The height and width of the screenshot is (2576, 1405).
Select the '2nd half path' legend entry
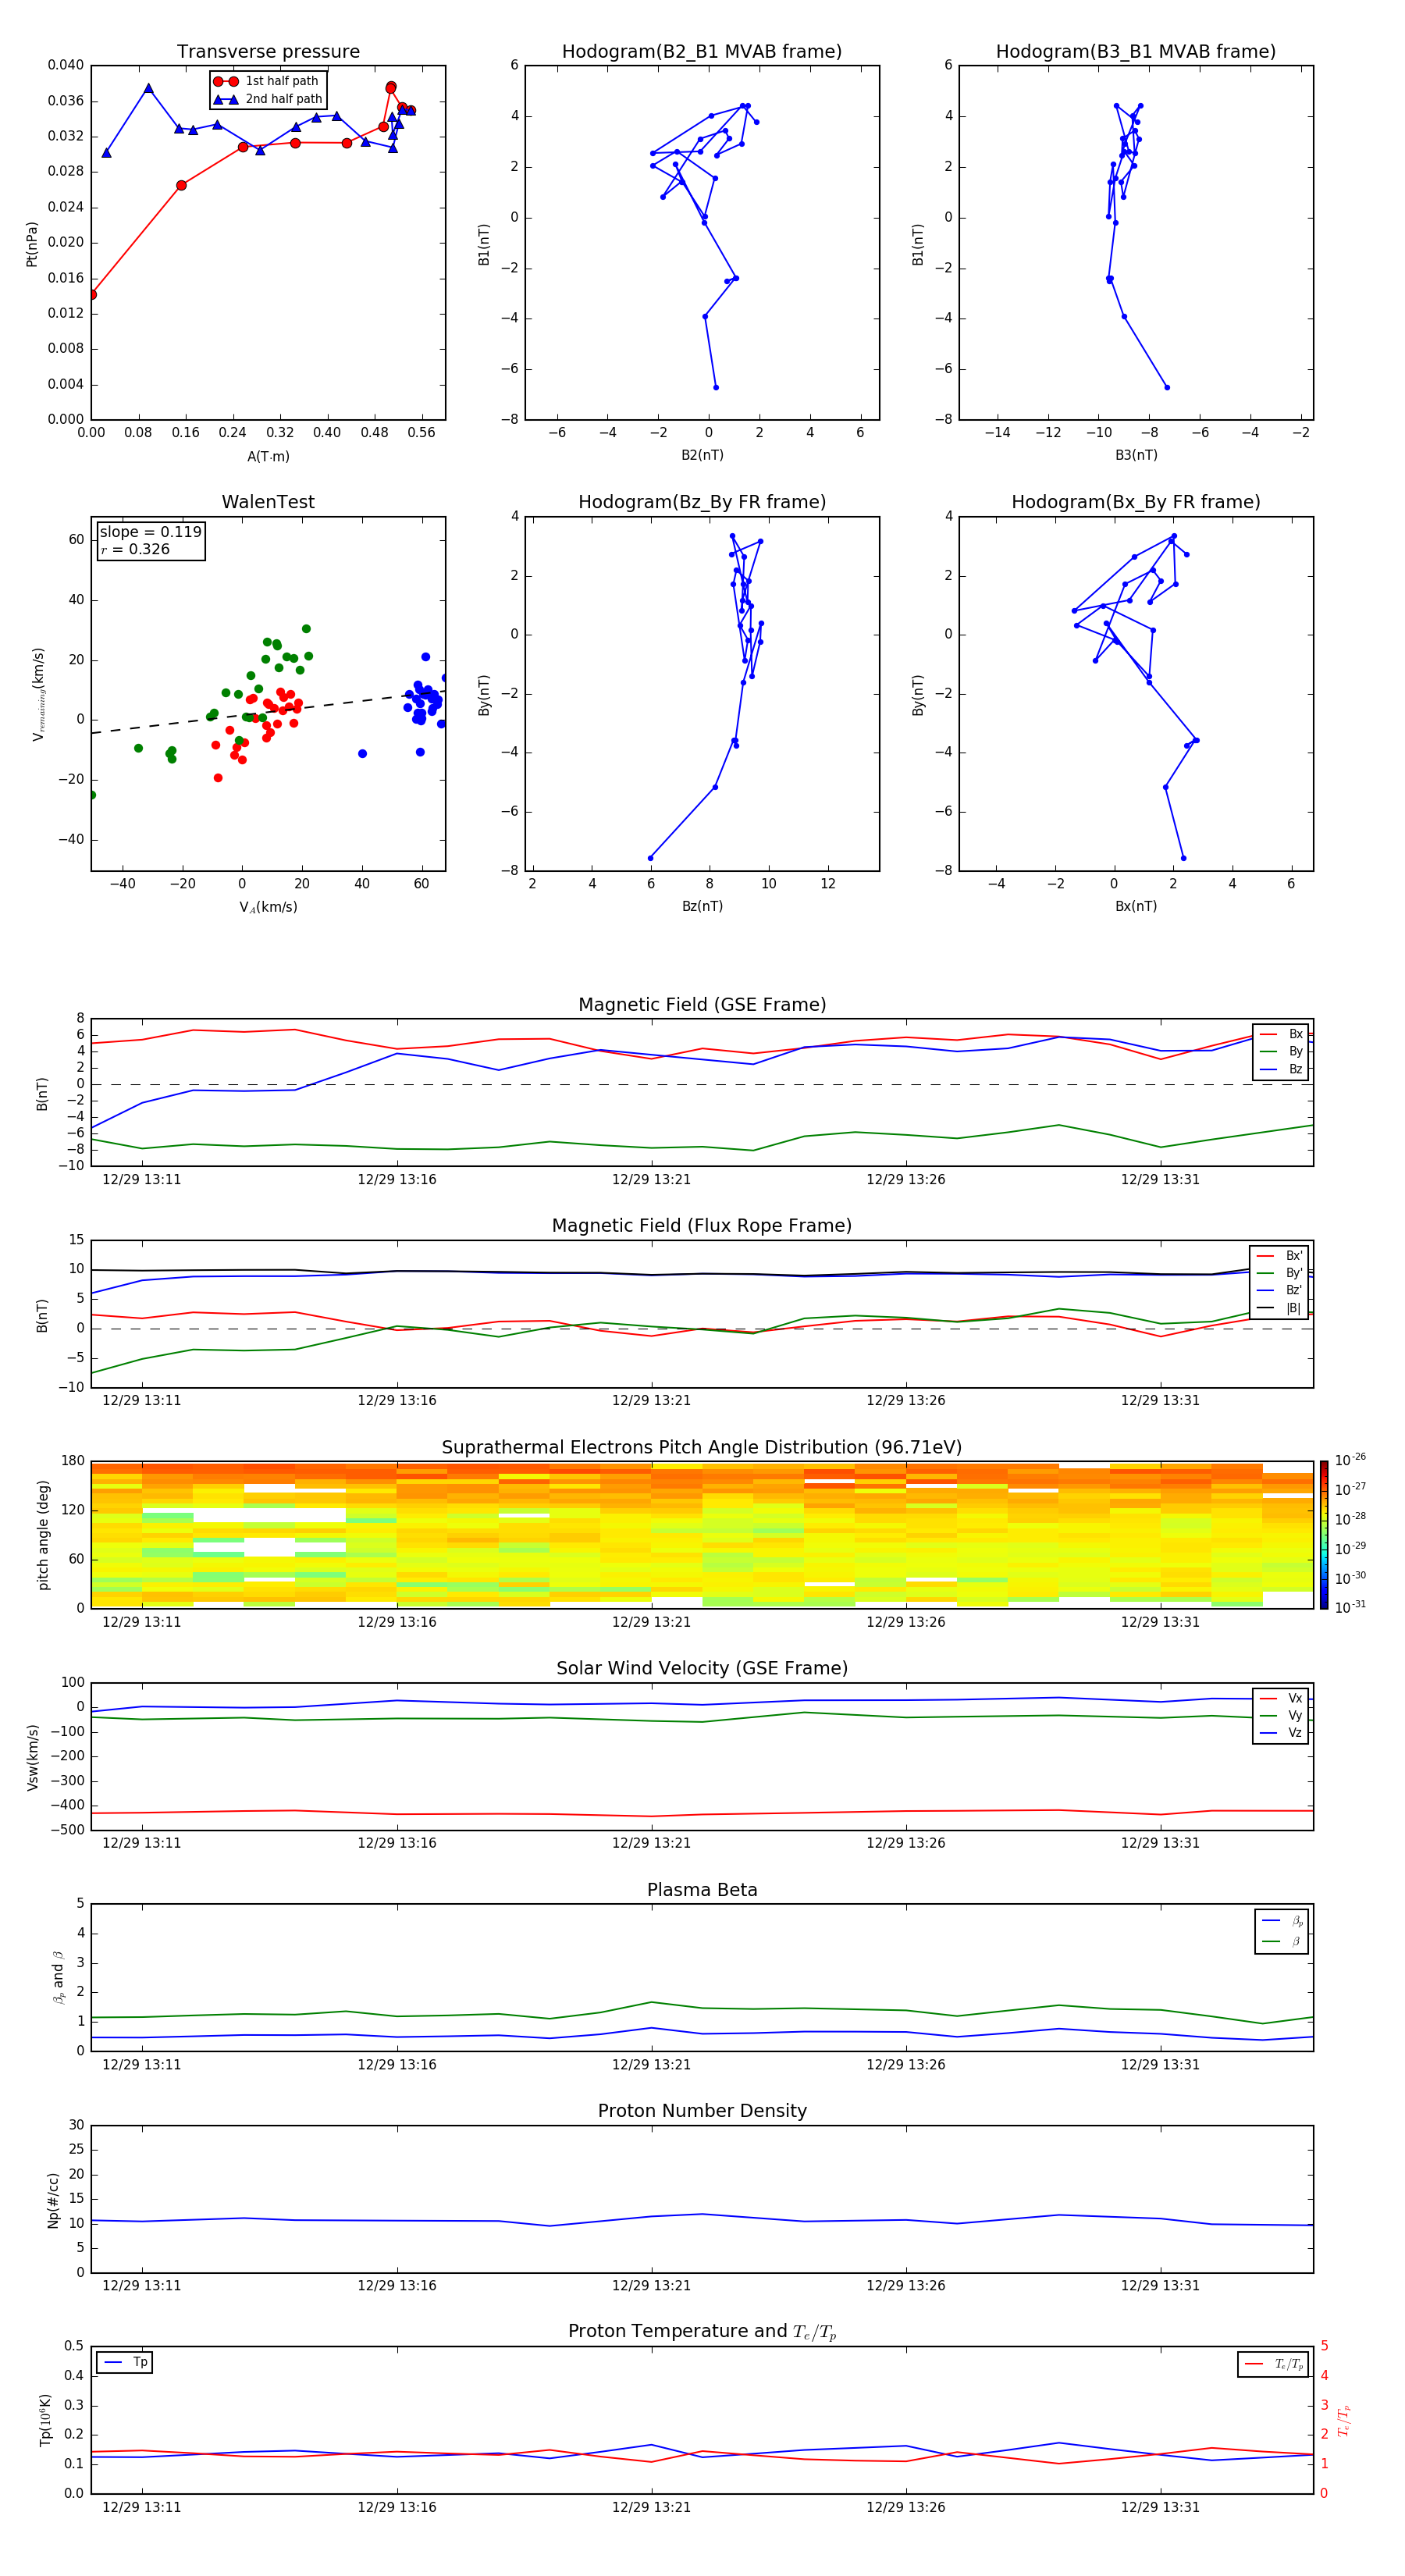tap(267, 99)
